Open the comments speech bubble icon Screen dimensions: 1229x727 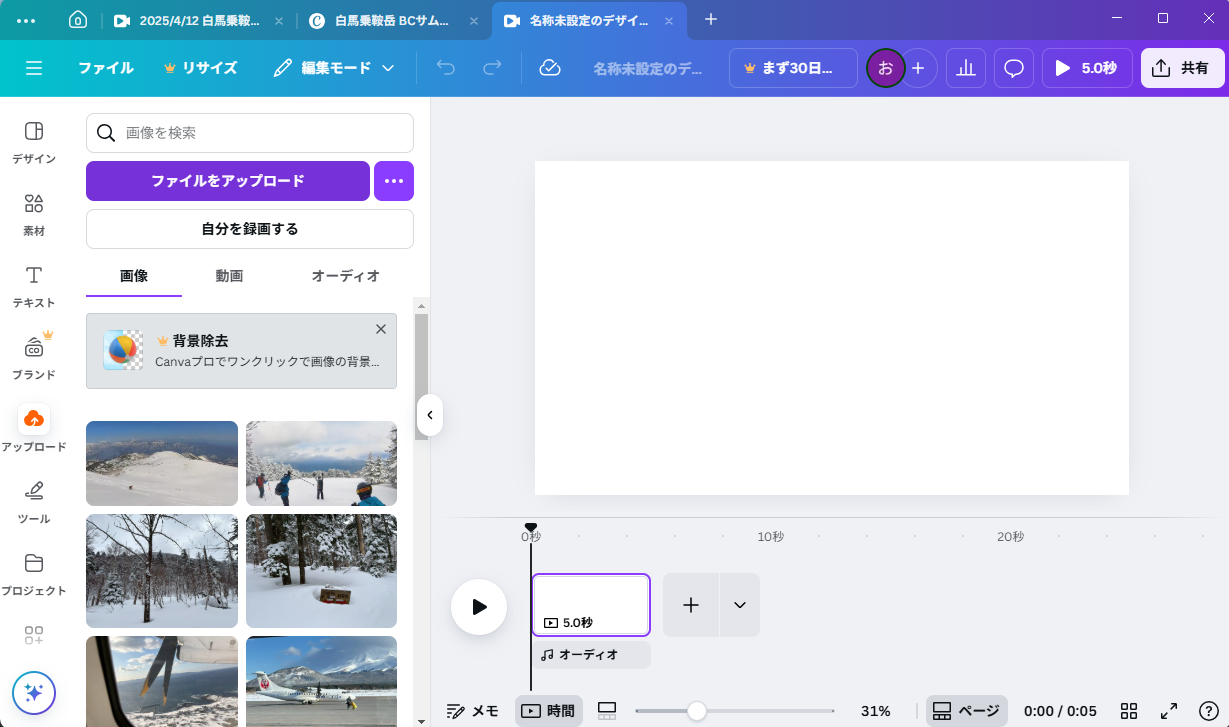point(1013,68)
